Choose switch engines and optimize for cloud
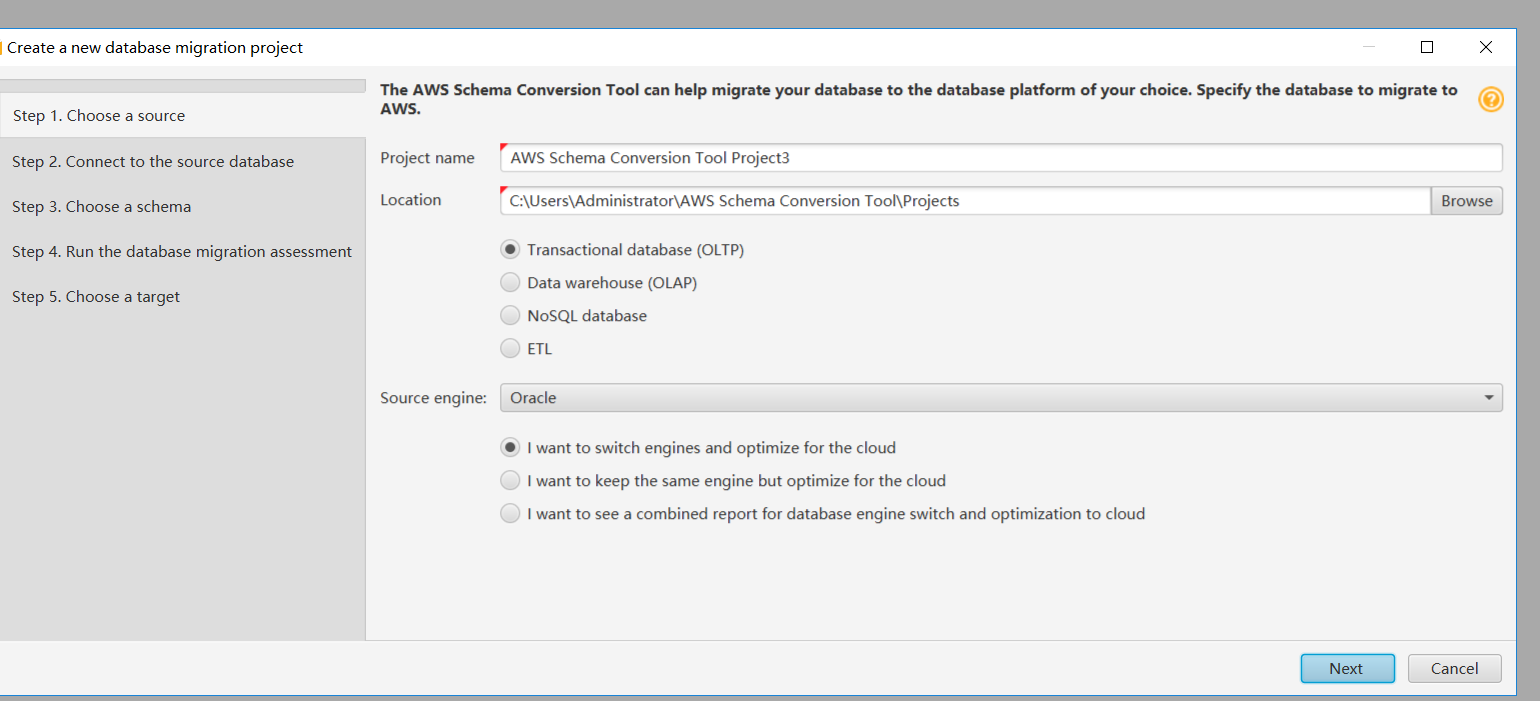This screenshot has height=701, width=1540. pyautogui.click(x=510, y=448)
